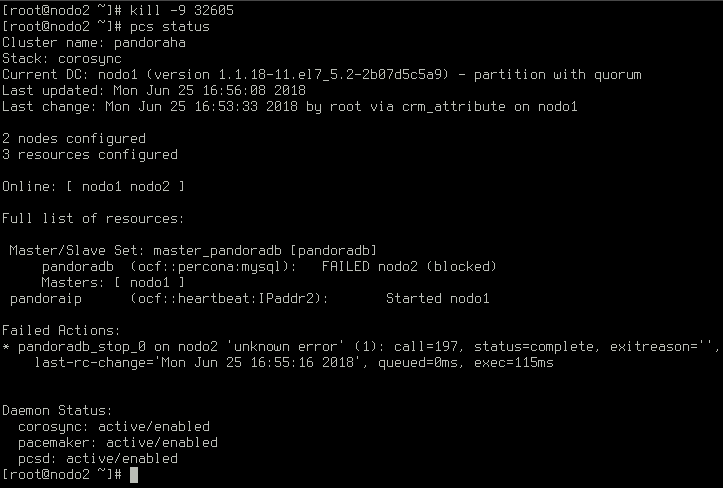The image size is (723, 488).
Task: Click the '3 resources configured' line
Action: point(90,155)
